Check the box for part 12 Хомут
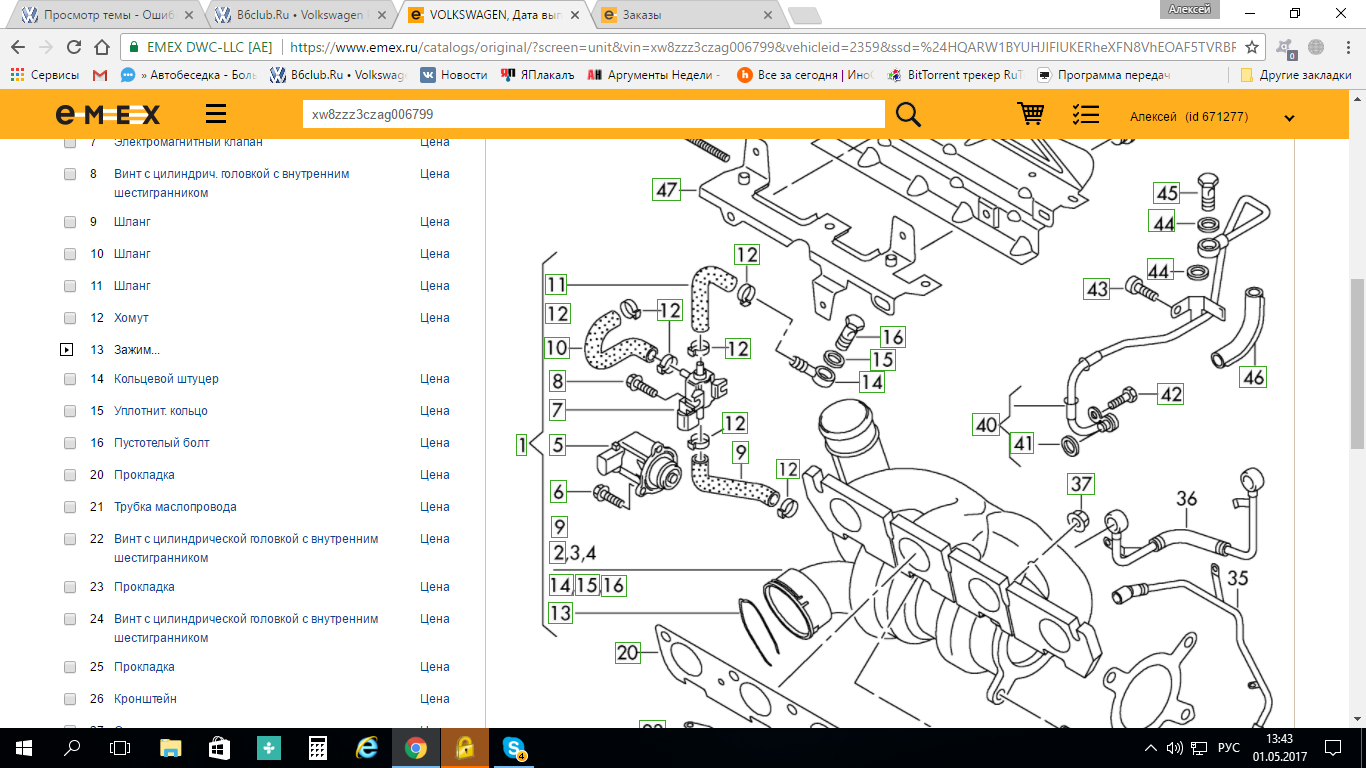Viewport: 1366px width, 768px height. 70,318
